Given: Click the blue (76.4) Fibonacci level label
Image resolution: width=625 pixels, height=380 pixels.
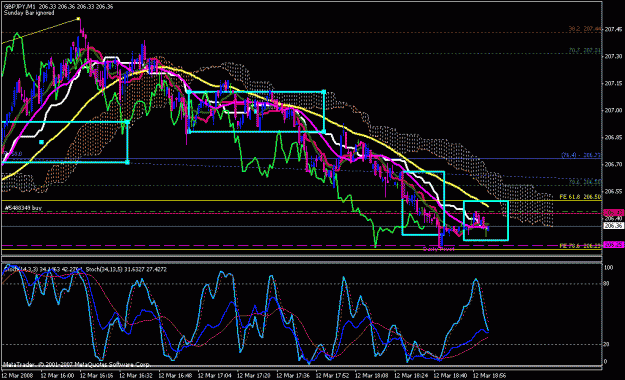Looking at the screenshot, I should (581, 155).
